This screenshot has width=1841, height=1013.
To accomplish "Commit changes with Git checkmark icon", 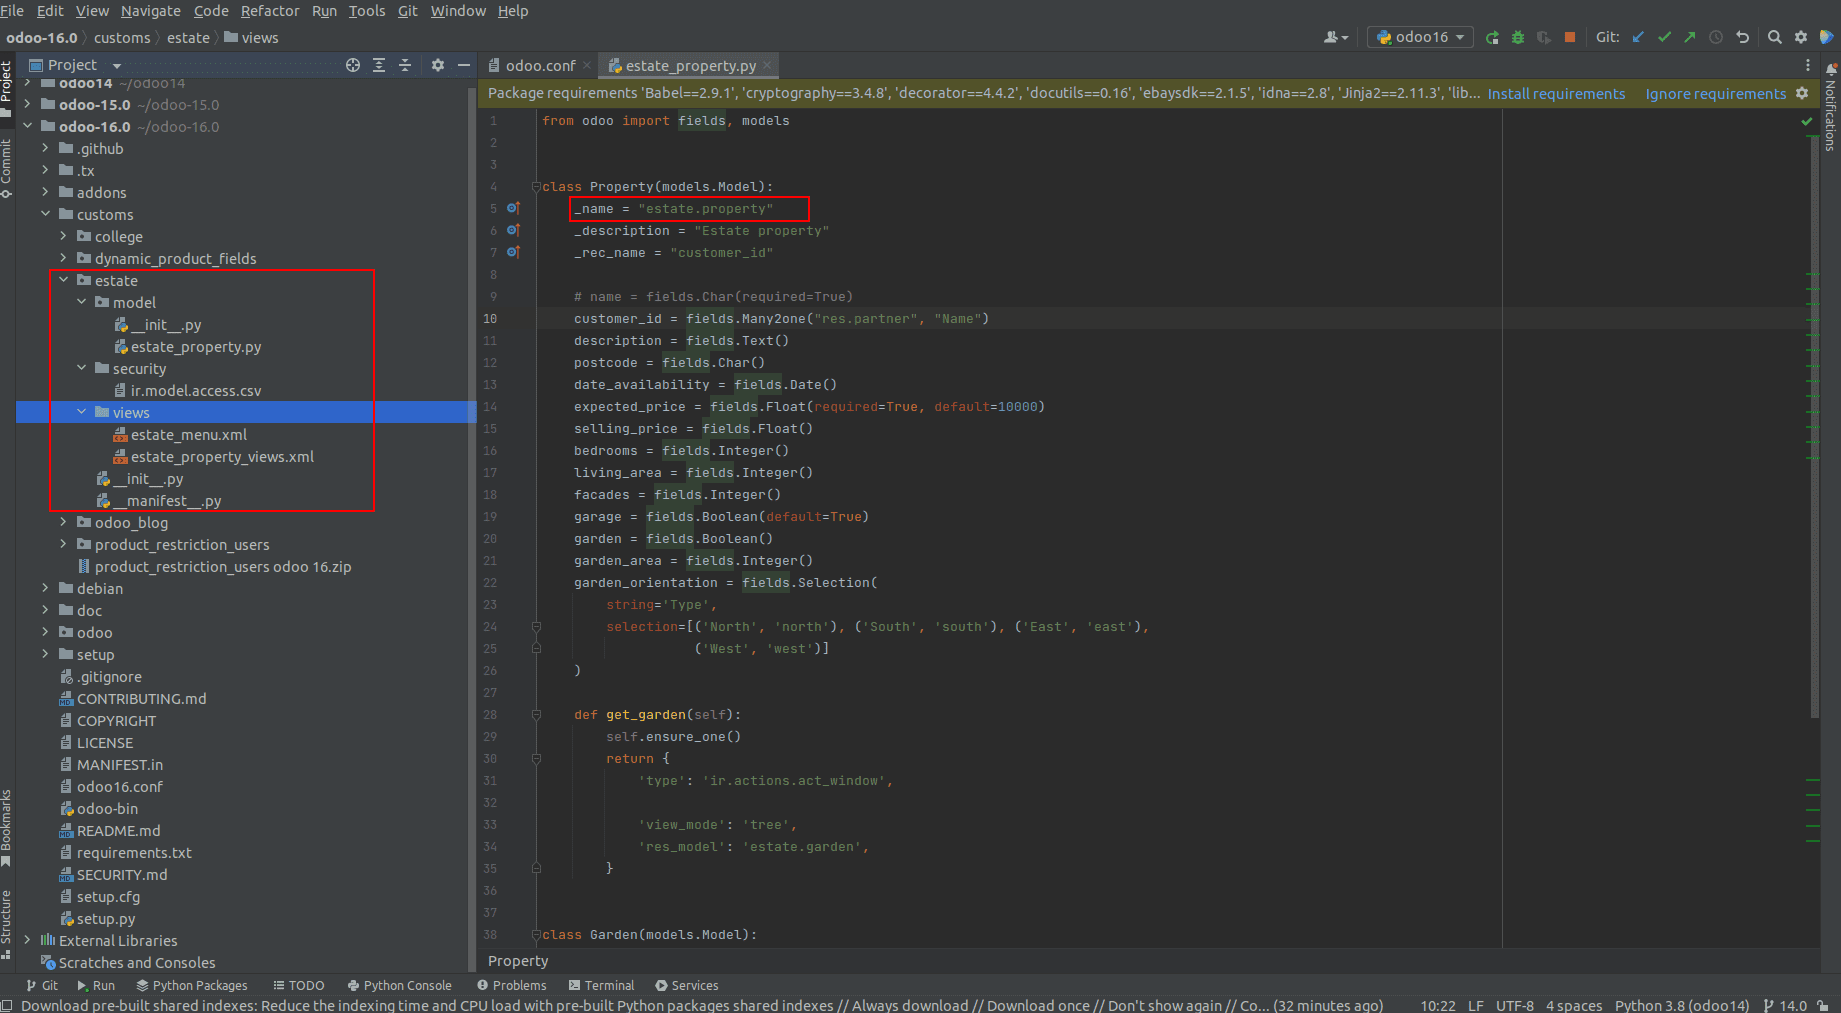I will (1664, 37).
